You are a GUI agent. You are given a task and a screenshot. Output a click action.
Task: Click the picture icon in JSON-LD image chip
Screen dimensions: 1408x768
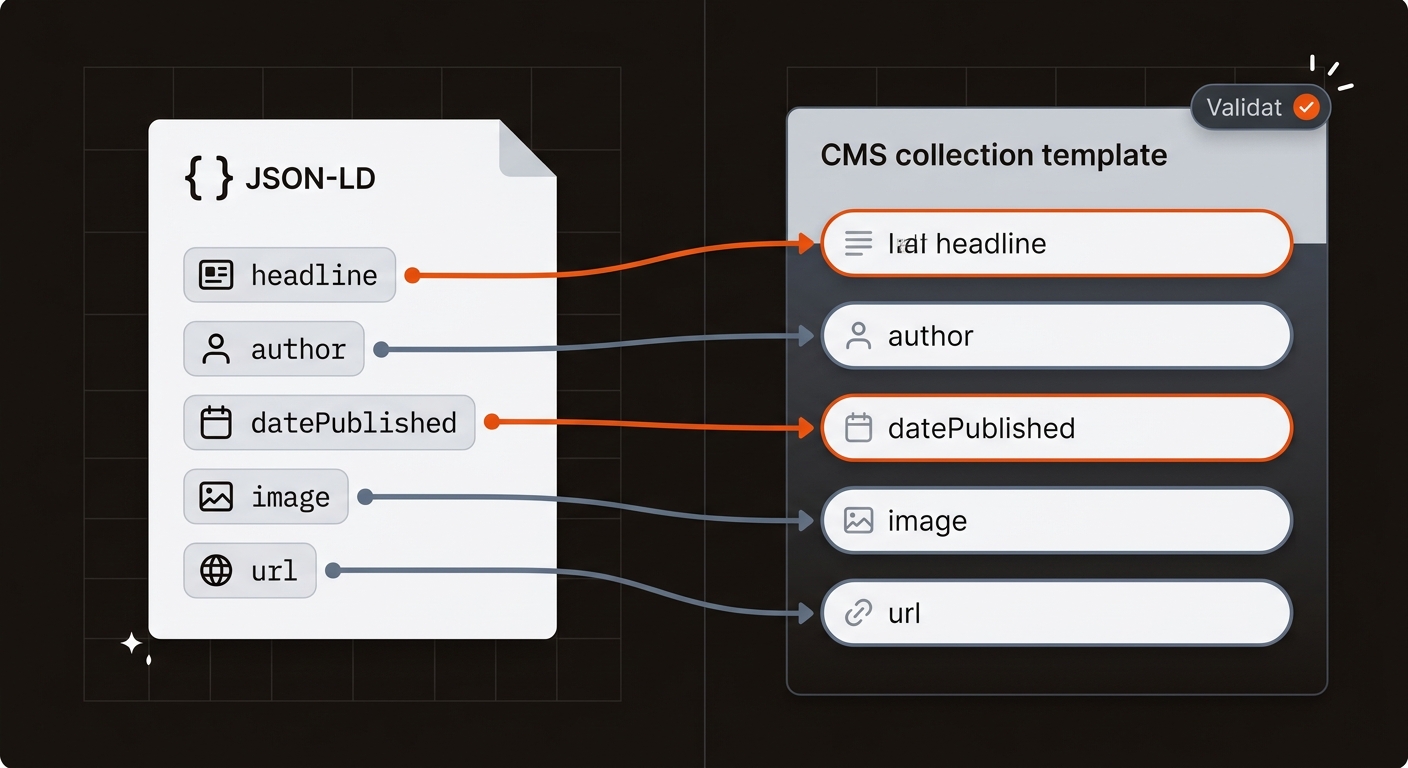coord(216,497)
